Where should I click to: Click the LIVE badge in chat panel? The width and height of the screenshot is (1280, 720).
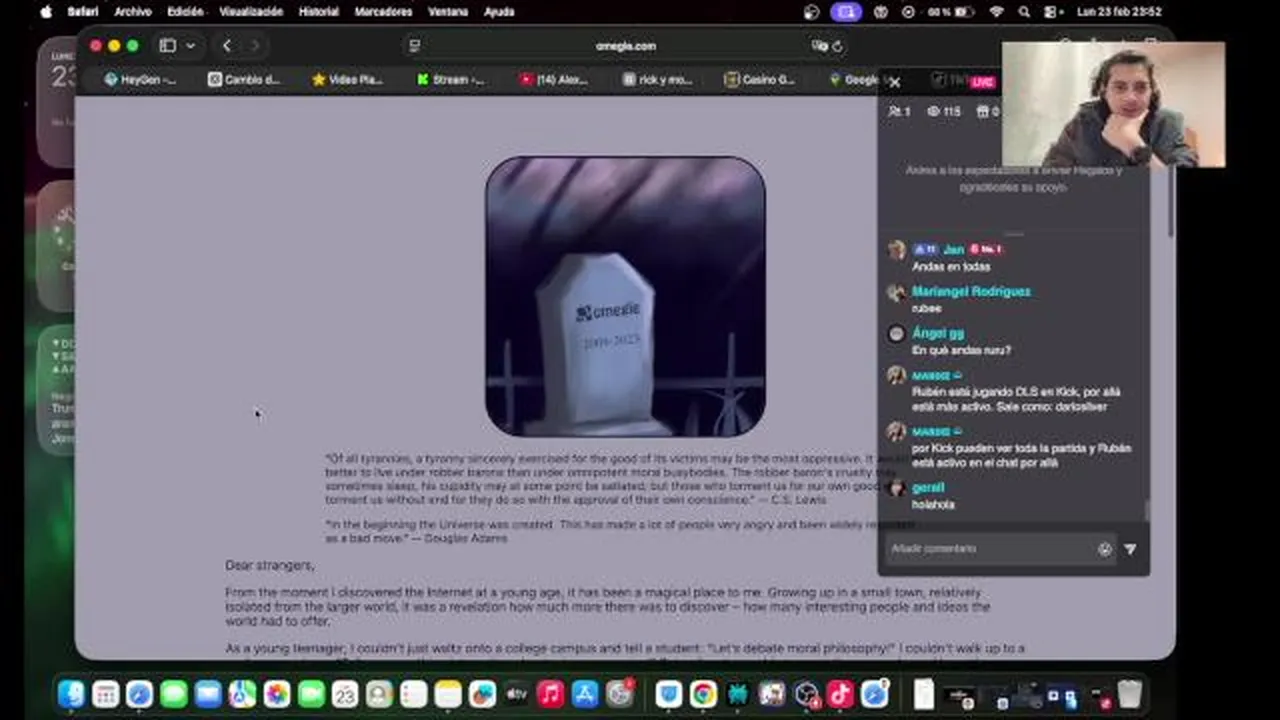point(982,82)
